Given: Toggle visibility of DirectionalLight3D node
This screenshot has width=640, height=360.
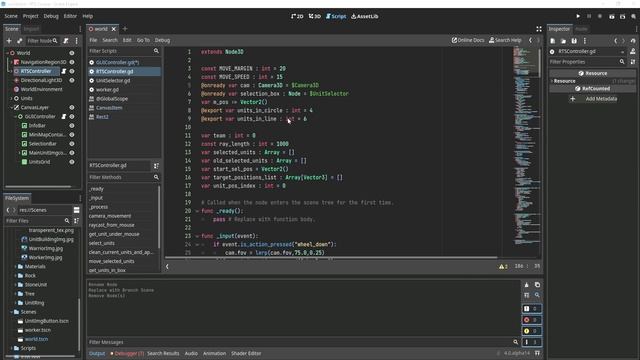Looking at the screenshot, I should tap(72, 80).
